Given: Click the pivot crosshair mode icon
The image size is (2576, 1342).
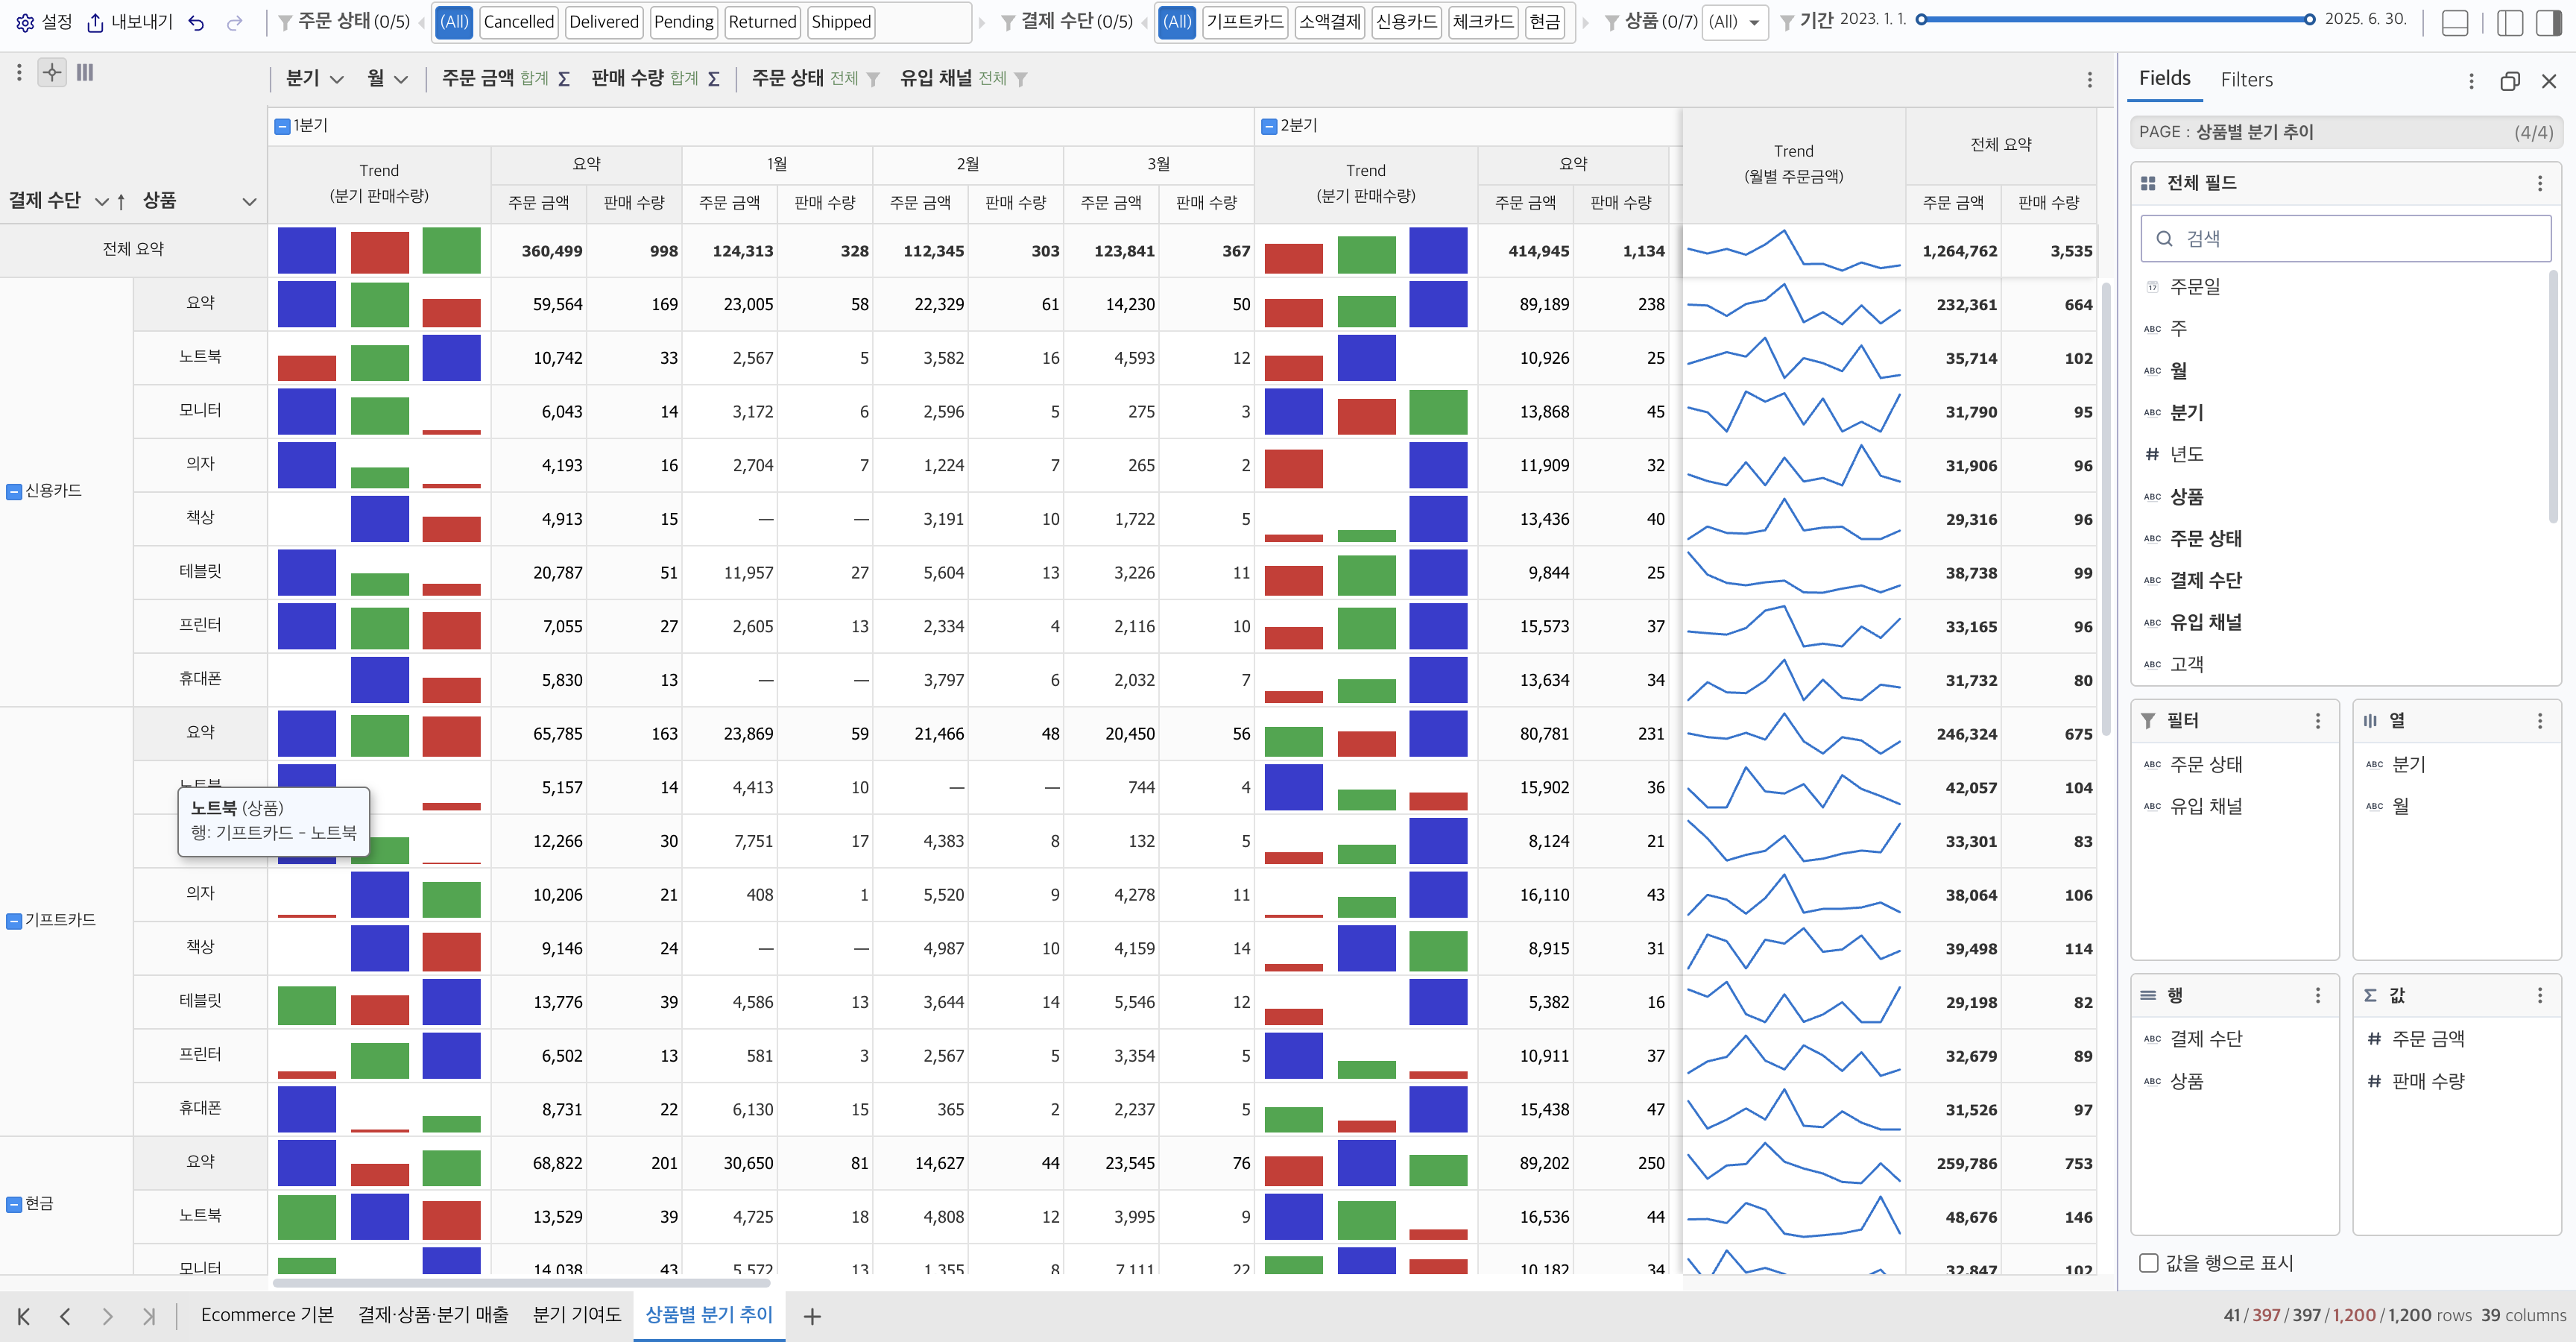Looking at the screenshot, I should coord(52,72).
